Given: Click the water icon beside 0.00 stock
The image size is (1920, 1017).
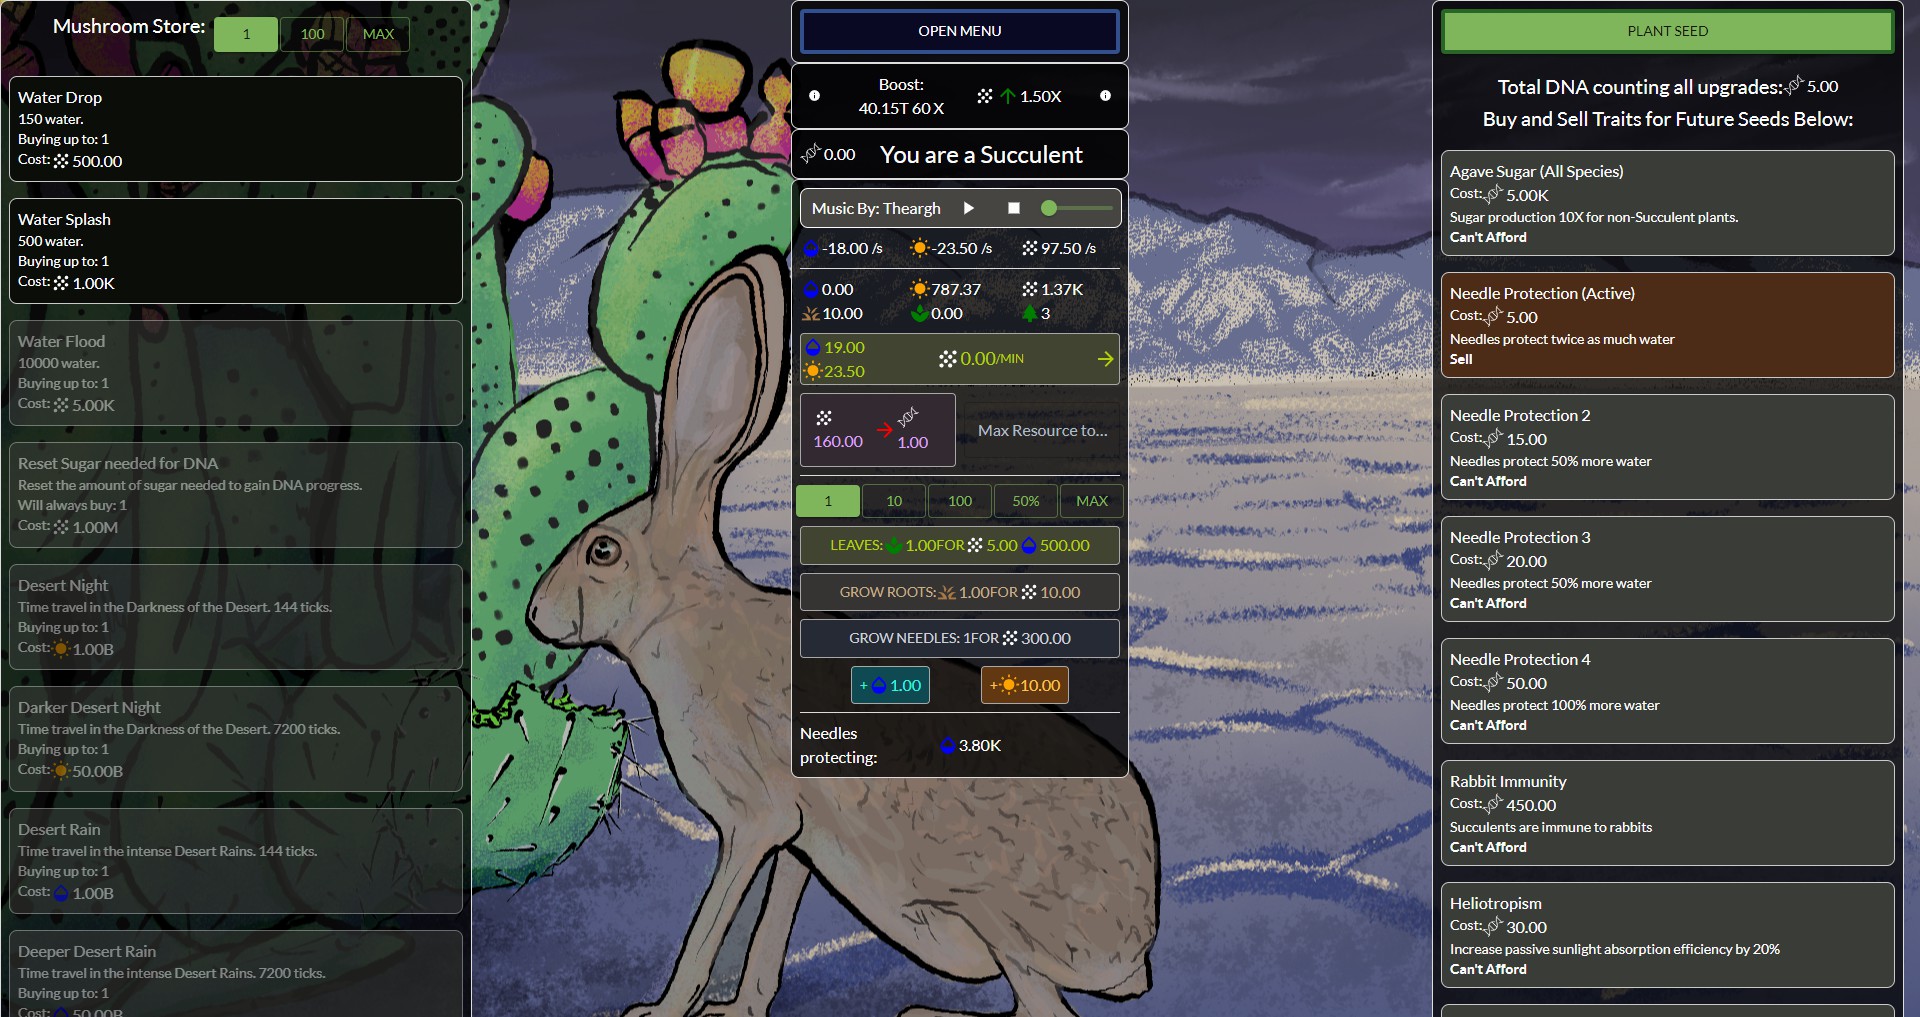Looking at the screenshot, I should (811, 289).
